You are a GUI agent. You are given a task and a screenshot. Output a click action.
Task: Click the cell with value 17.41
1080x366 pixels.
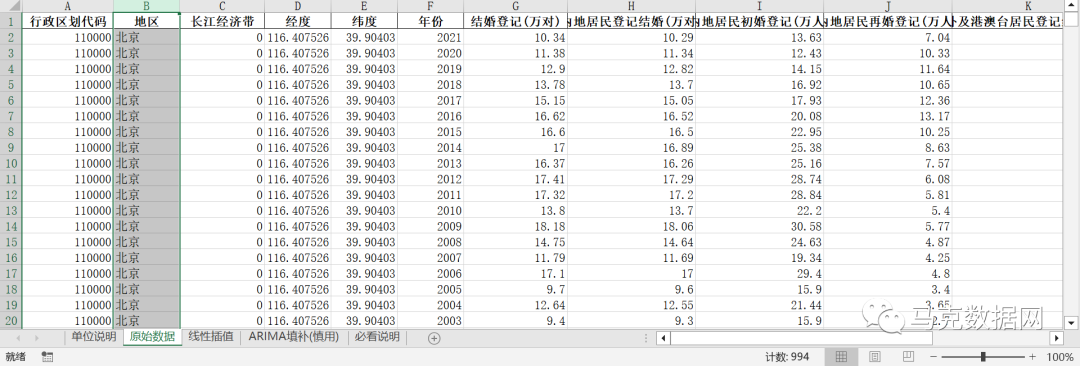pyautogui.click(x=515, y=179)
